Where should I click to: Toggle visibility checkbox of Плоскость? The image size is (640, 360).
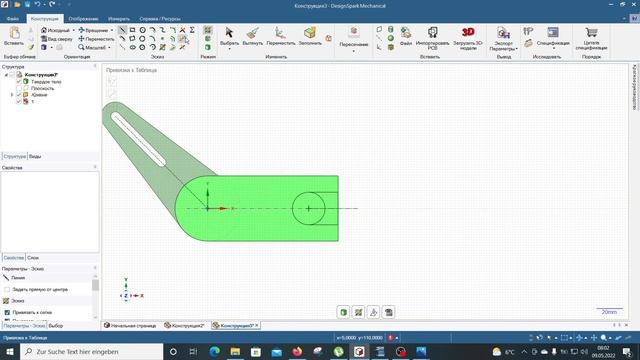pyautogui.click(x=18, y=88)
